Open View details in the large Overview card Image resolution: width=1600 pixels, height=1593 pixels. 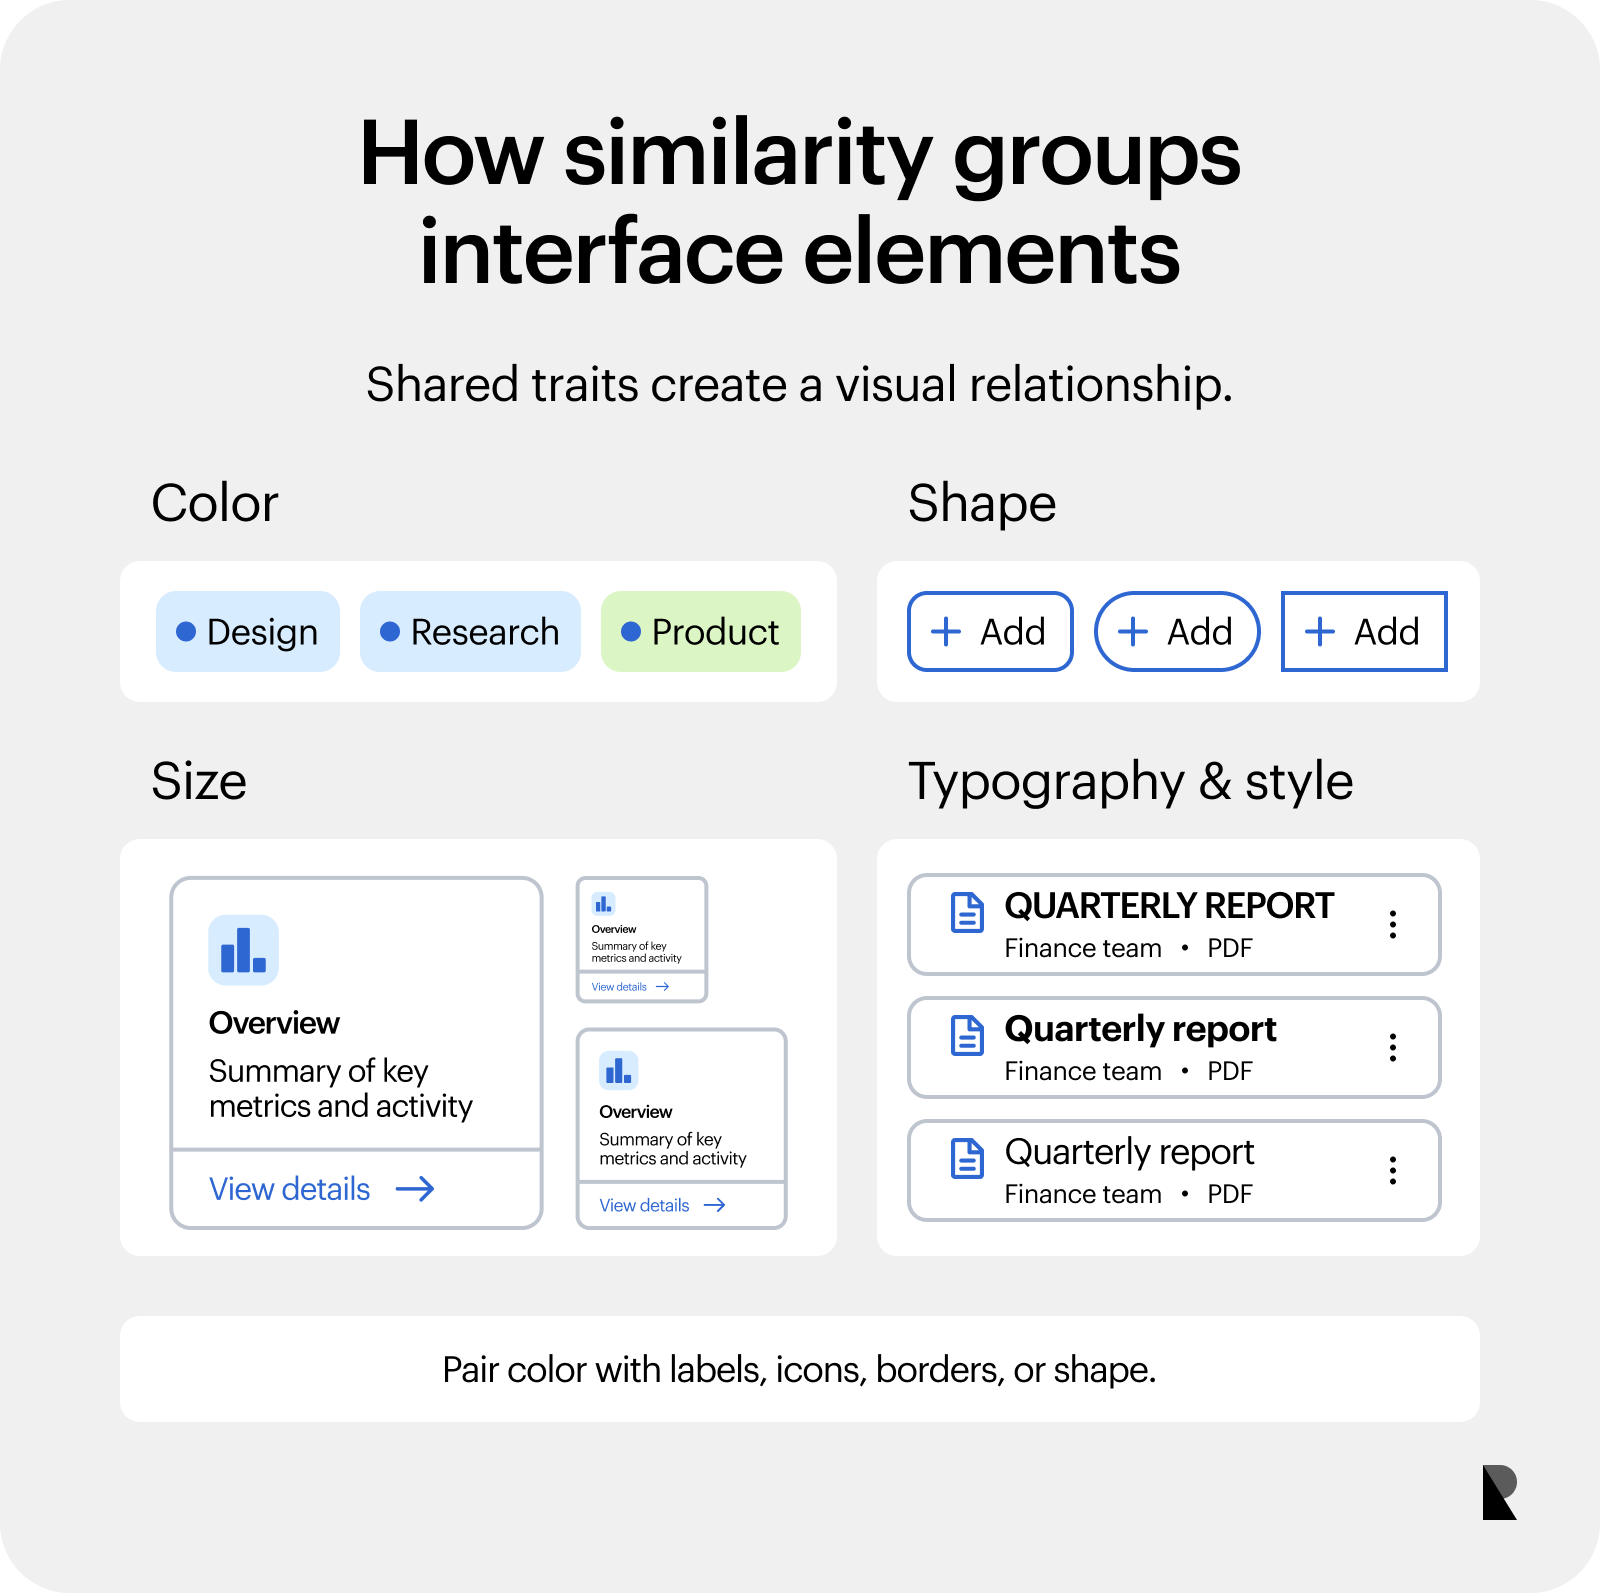pos(321,1188)
